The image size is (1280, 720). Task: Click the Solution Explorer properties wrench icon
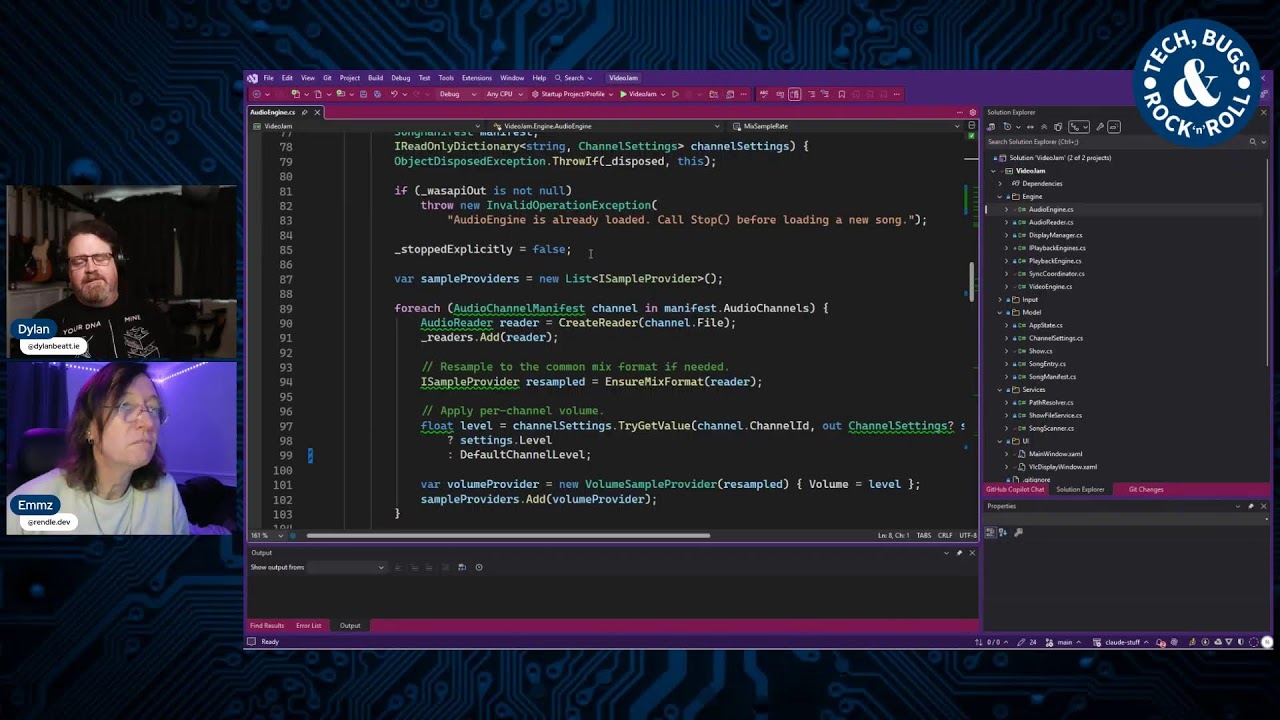[1100, 127]
